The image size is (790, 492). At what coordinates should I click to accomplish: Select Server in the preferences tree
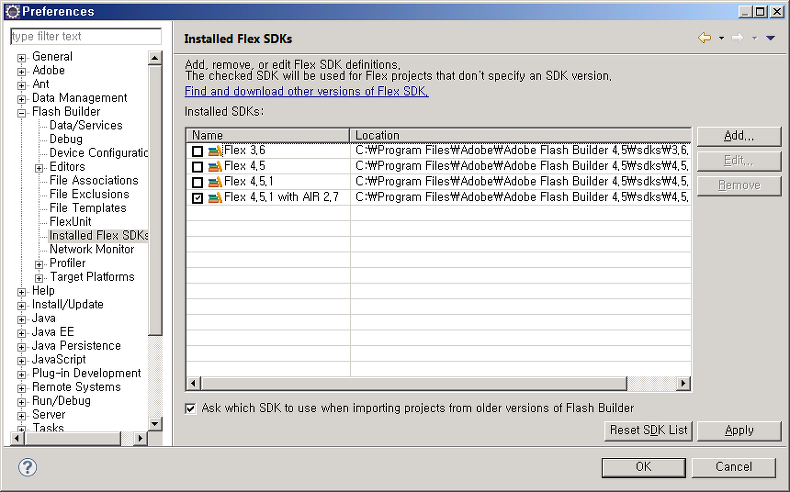coord(49,414)
